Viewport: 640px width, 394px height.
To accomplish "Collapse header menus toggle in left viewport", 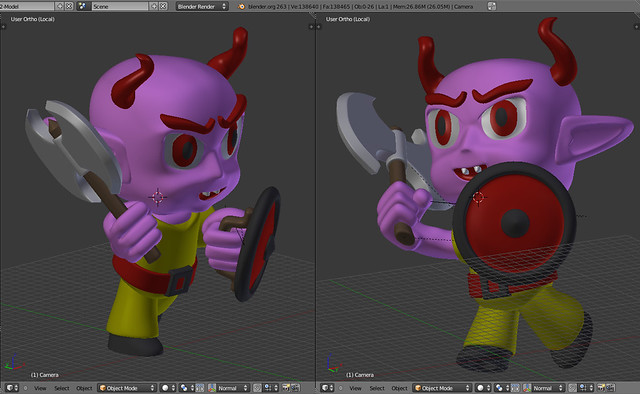I will pos(25,388).
